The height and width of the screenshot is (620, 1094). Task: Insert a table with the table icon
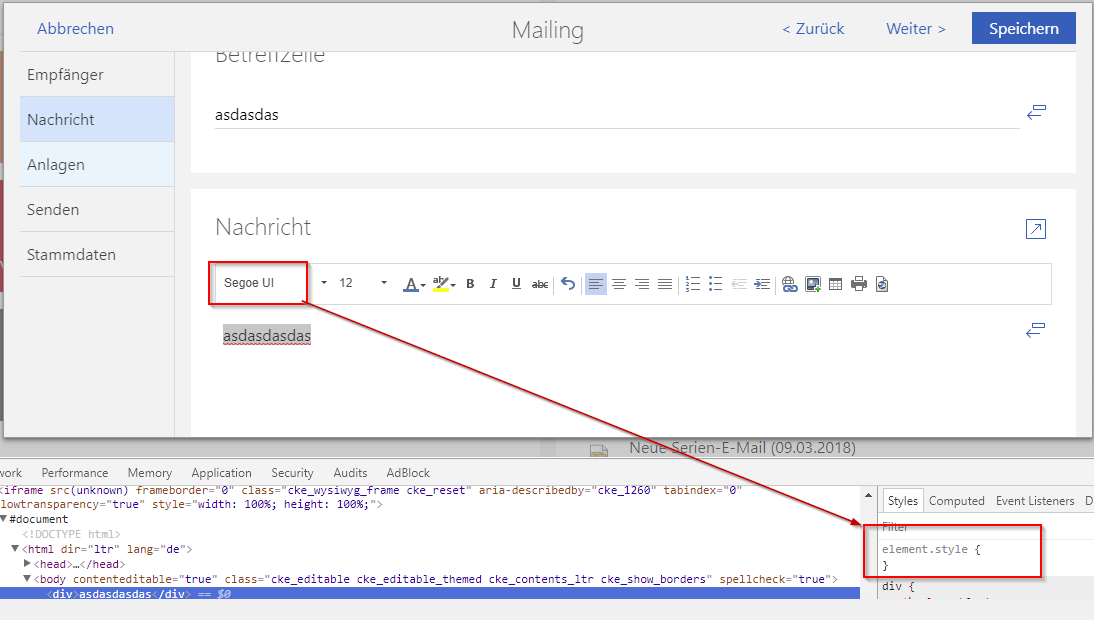pos(836,283)
